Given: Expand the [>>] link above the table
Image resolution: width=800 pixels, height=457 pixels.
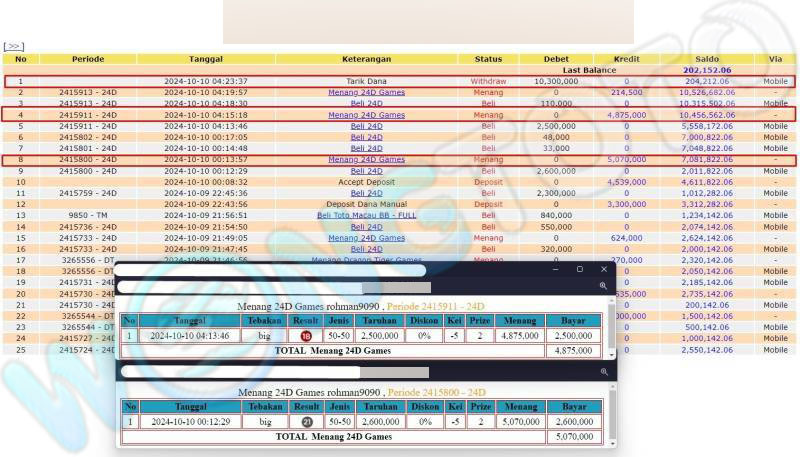Looking at the screenshot, I should pyautogui.click(x=13, y=46).
